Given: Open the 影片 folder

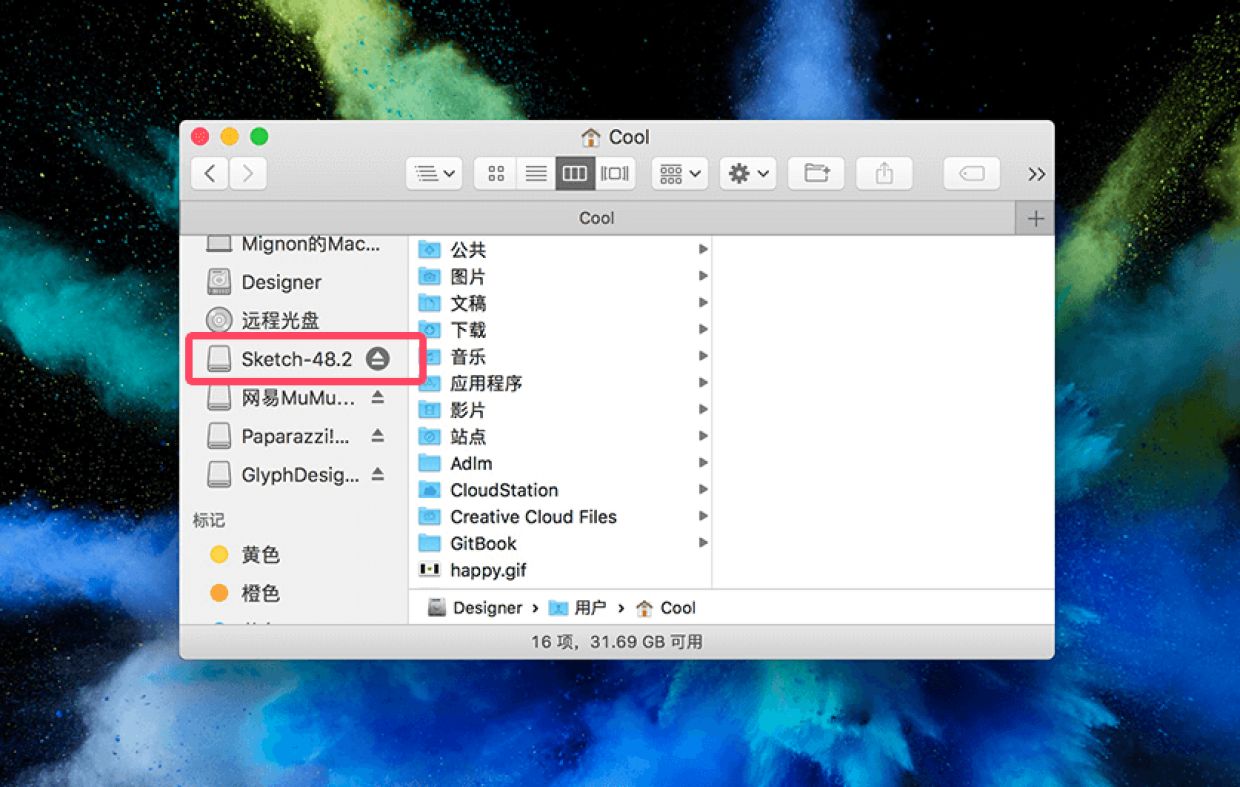Looking at the screenshot, I should (x=561, y=410).
